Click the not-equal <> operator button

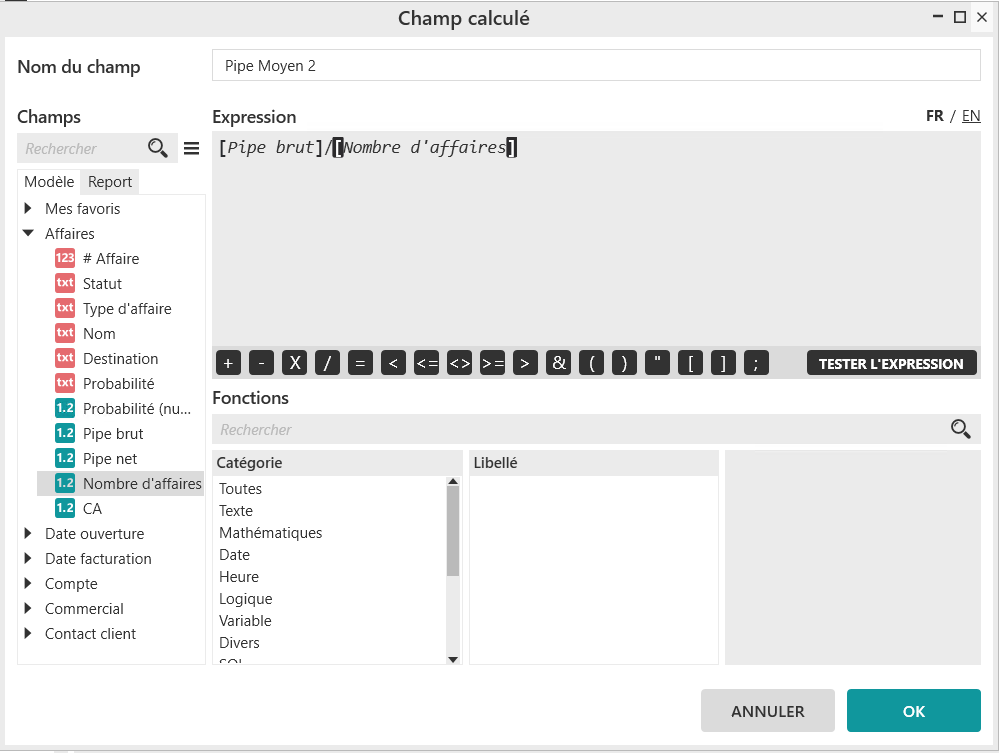tap(459, 363)
